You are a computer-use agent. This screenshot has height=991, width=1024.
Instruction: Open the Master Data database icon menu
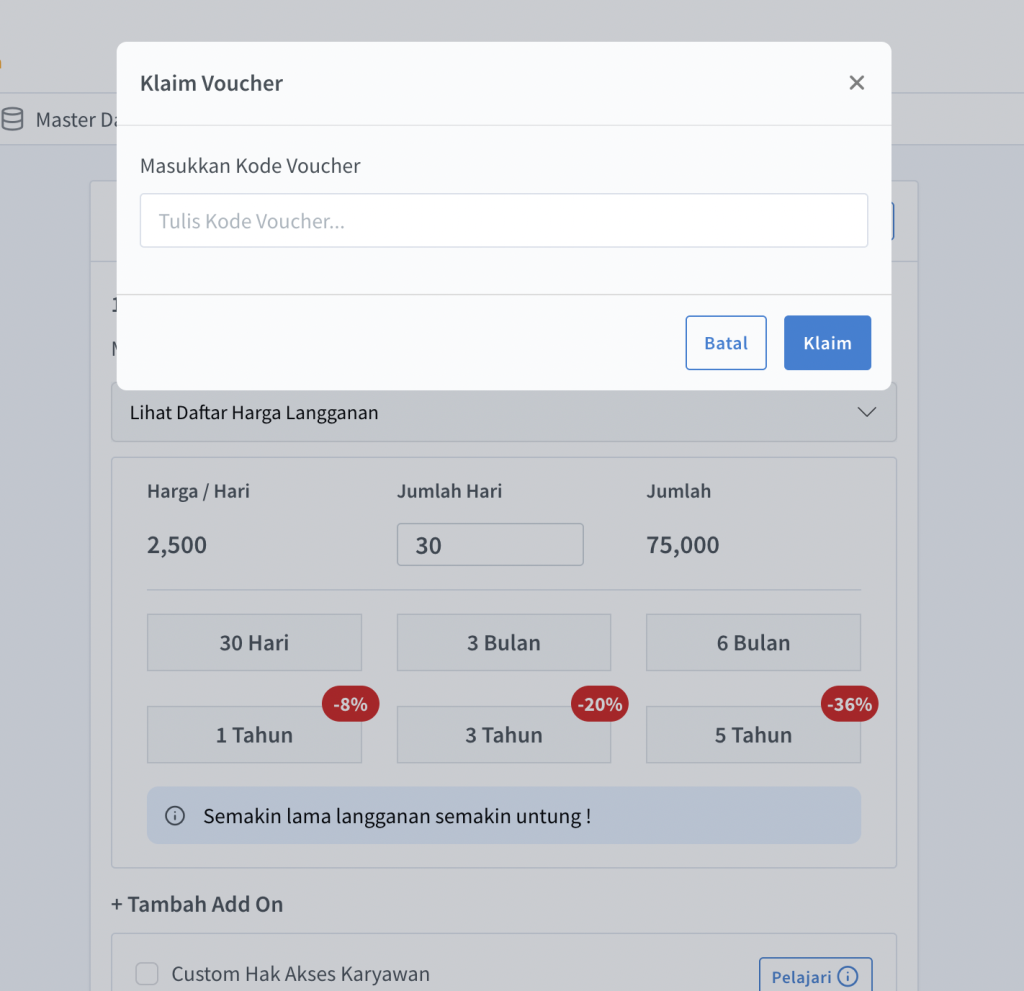pos(12,120)
